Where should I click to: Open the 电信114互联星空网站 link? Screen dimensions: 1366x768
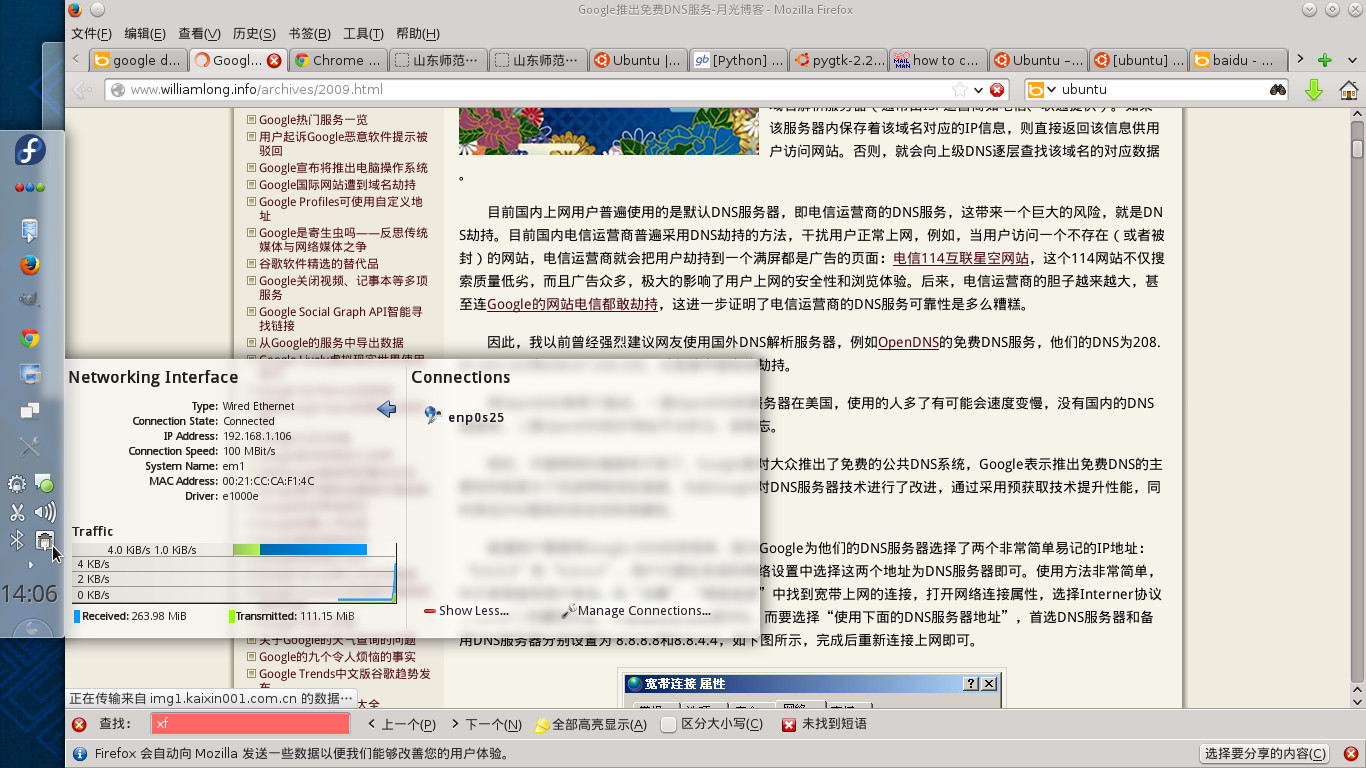click(x=961, y=258)
